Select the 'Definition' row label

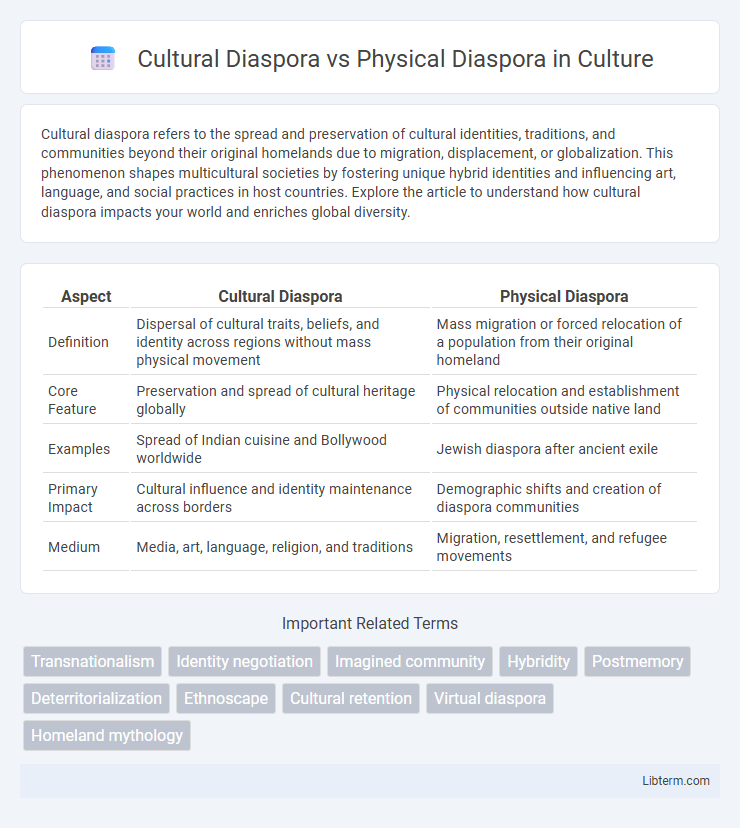pos(78,342)
